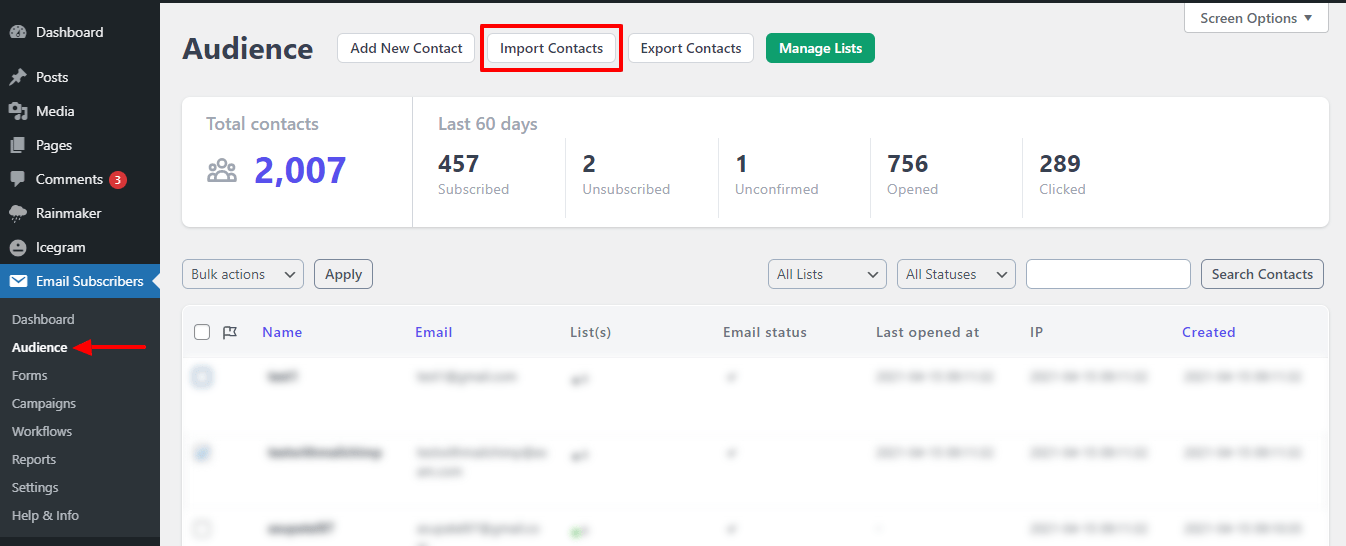Click the Posts pushpin icon
The width and height of the screenshot is (1346, 546).
point(18,77)
